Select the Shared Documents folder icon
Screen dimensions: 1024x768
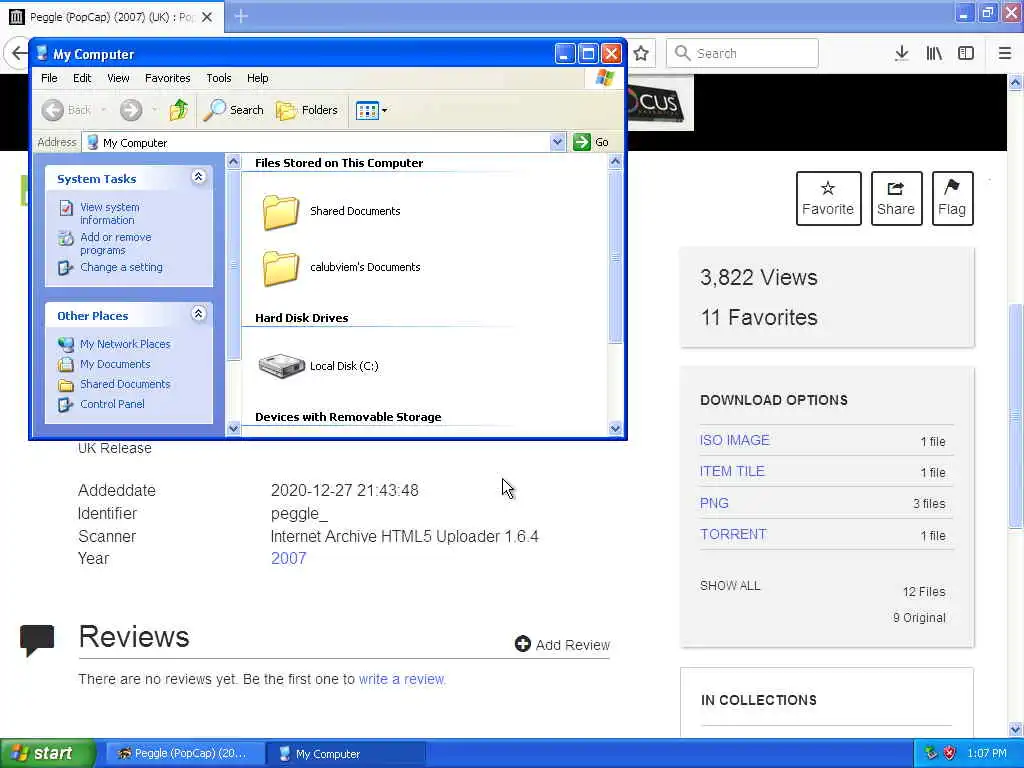point(281,212)
